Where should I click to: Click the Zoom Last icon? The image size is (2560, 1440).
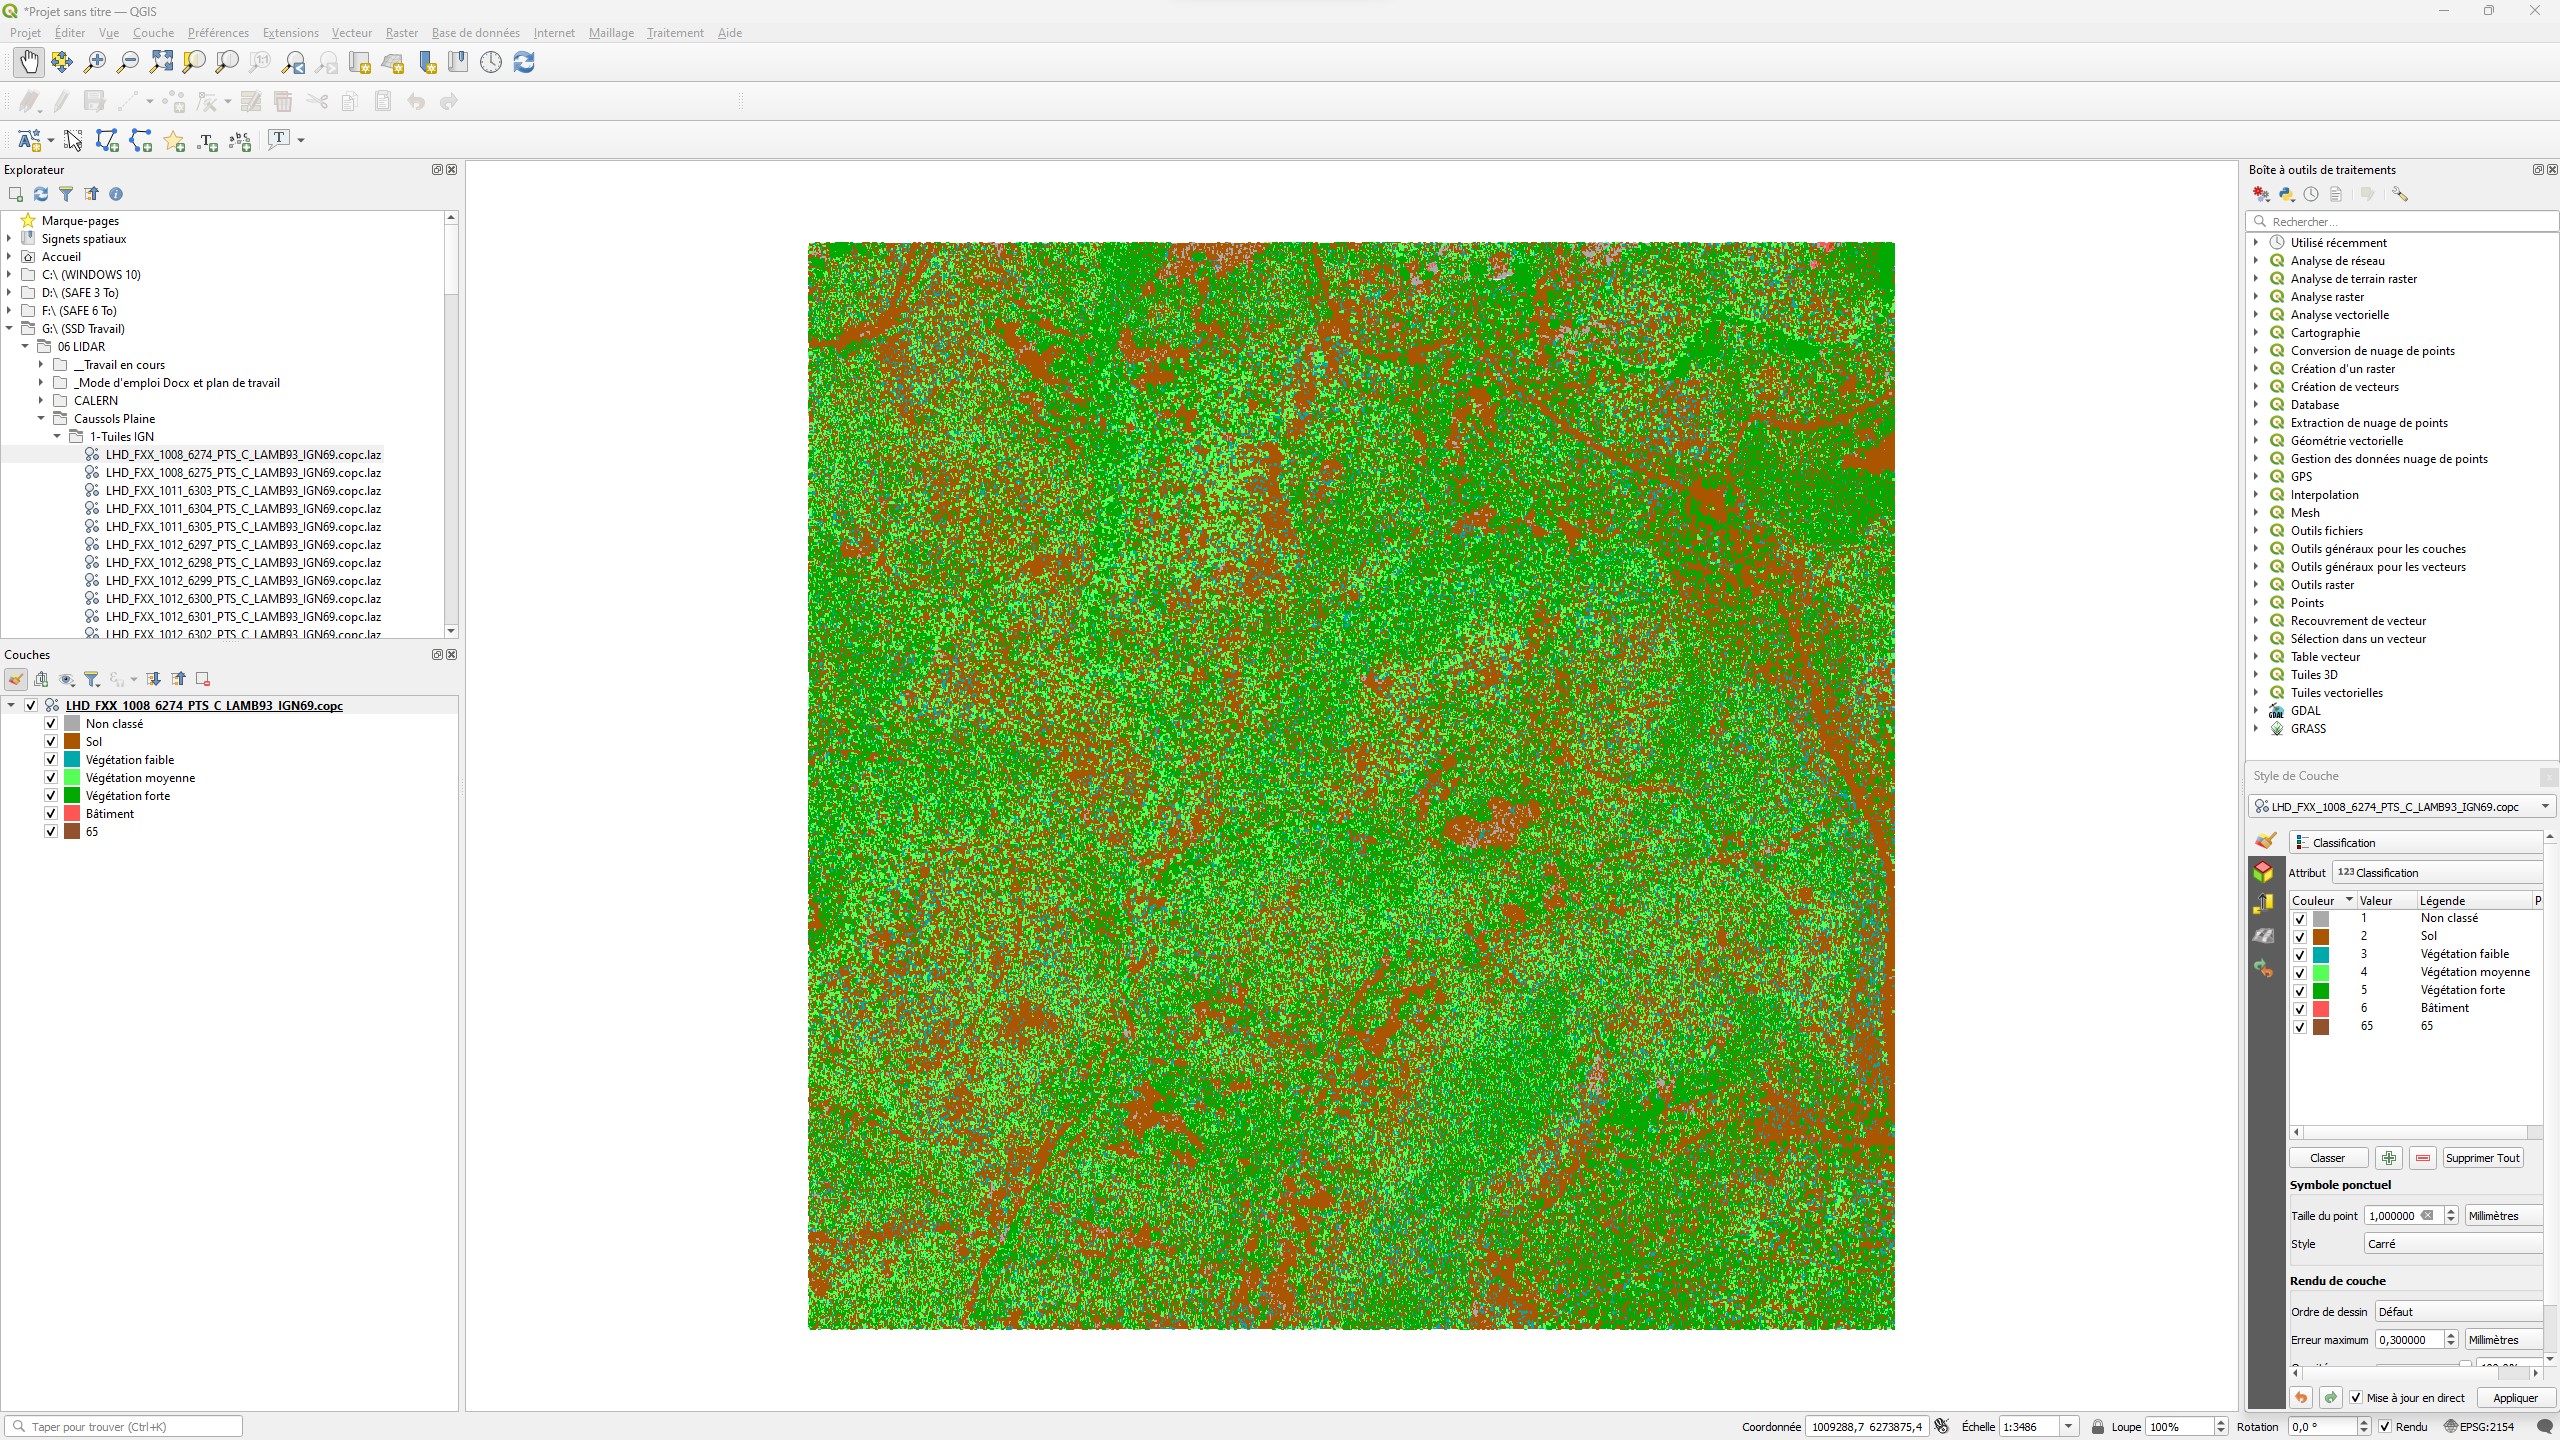tap(293, 62)
